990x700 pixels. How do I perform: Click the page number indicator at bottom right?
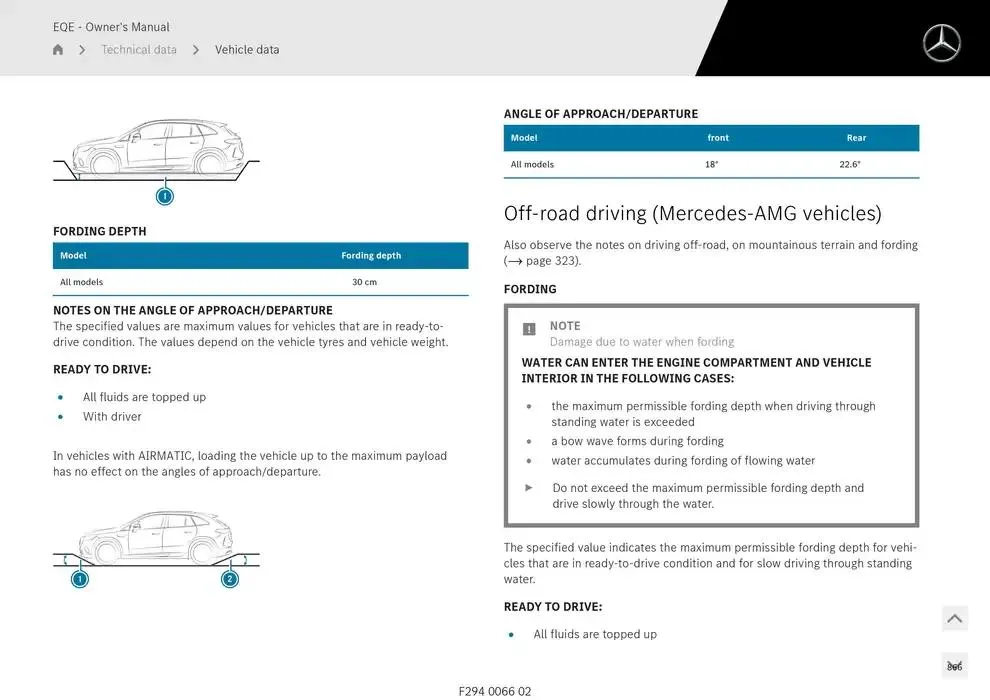pyautogui.click(x=955, y=665)
